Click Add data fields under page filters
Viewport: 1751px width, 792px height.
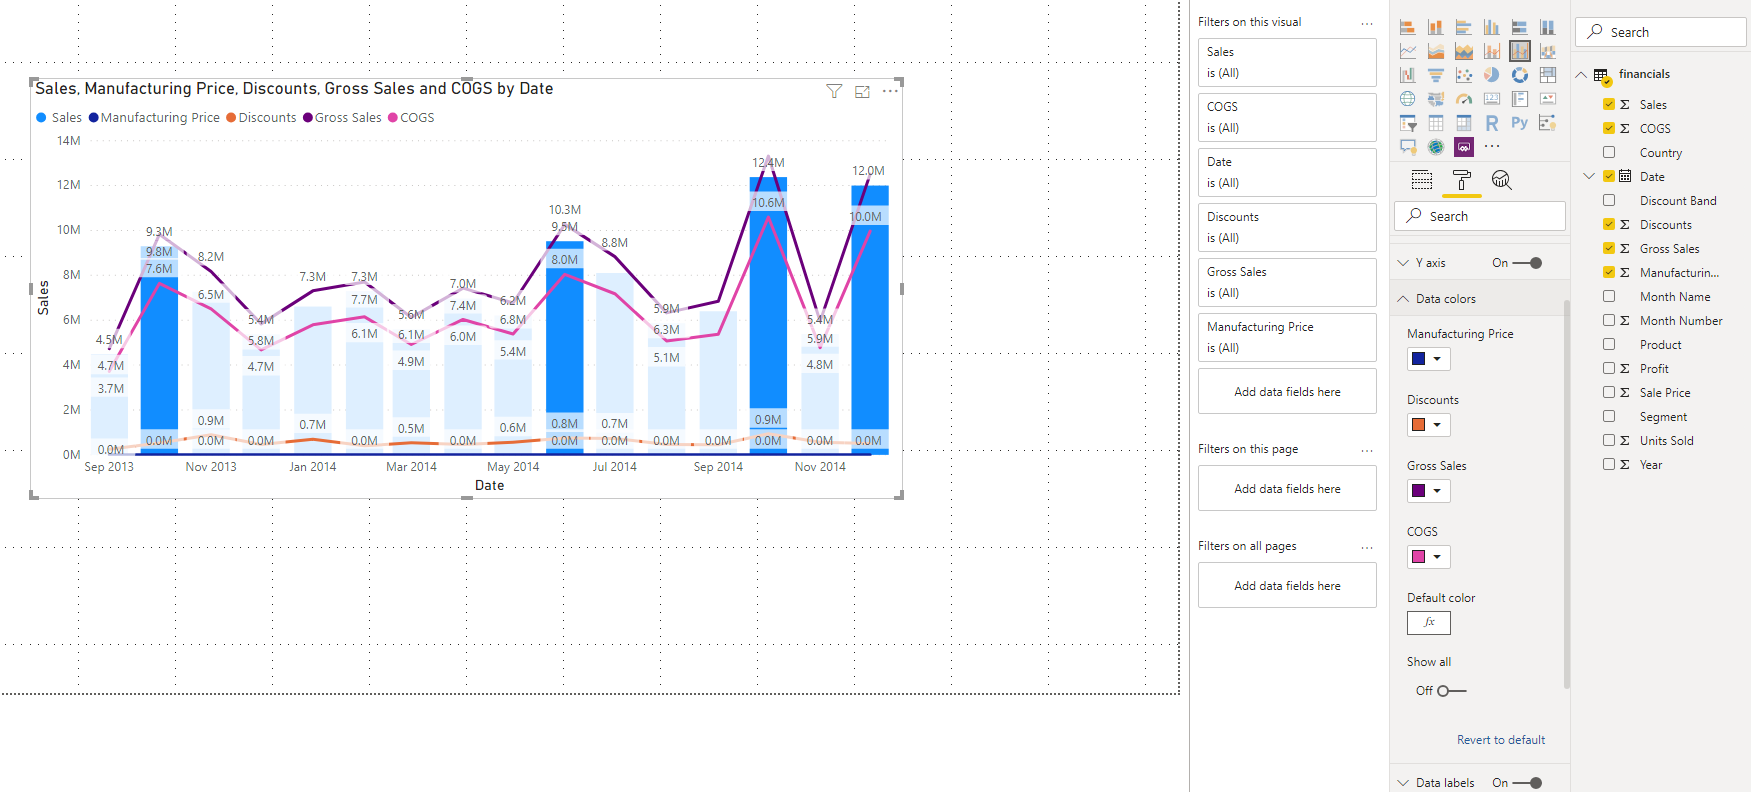click(x=1287, y=489)
